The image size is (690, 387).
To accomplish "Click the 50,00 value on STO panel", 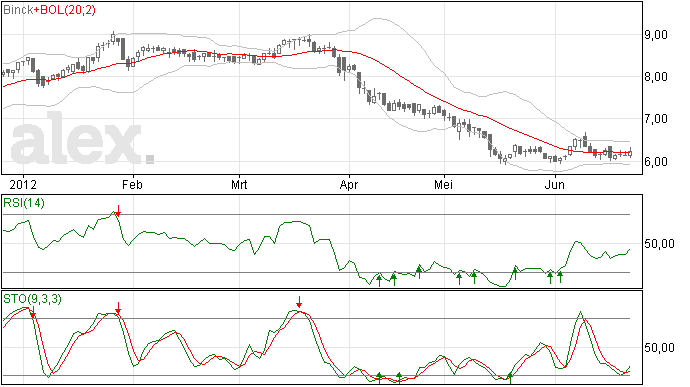I will pyautogui.click(x=659, y=348).
